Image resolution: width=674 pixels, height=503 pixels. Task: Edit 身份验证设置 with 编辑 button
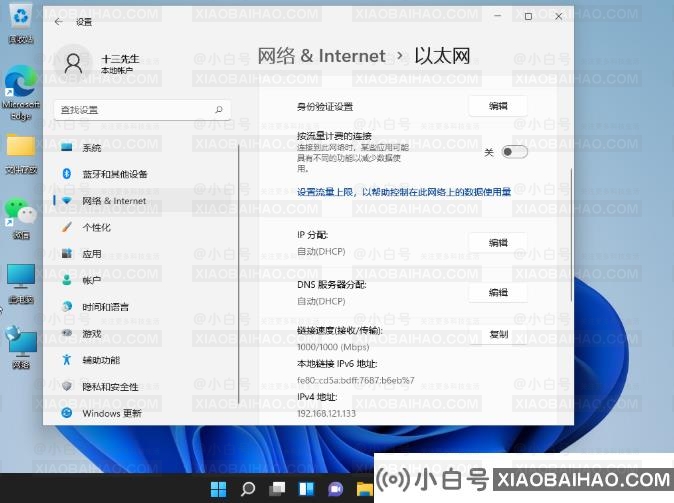(x=498, y=106)
